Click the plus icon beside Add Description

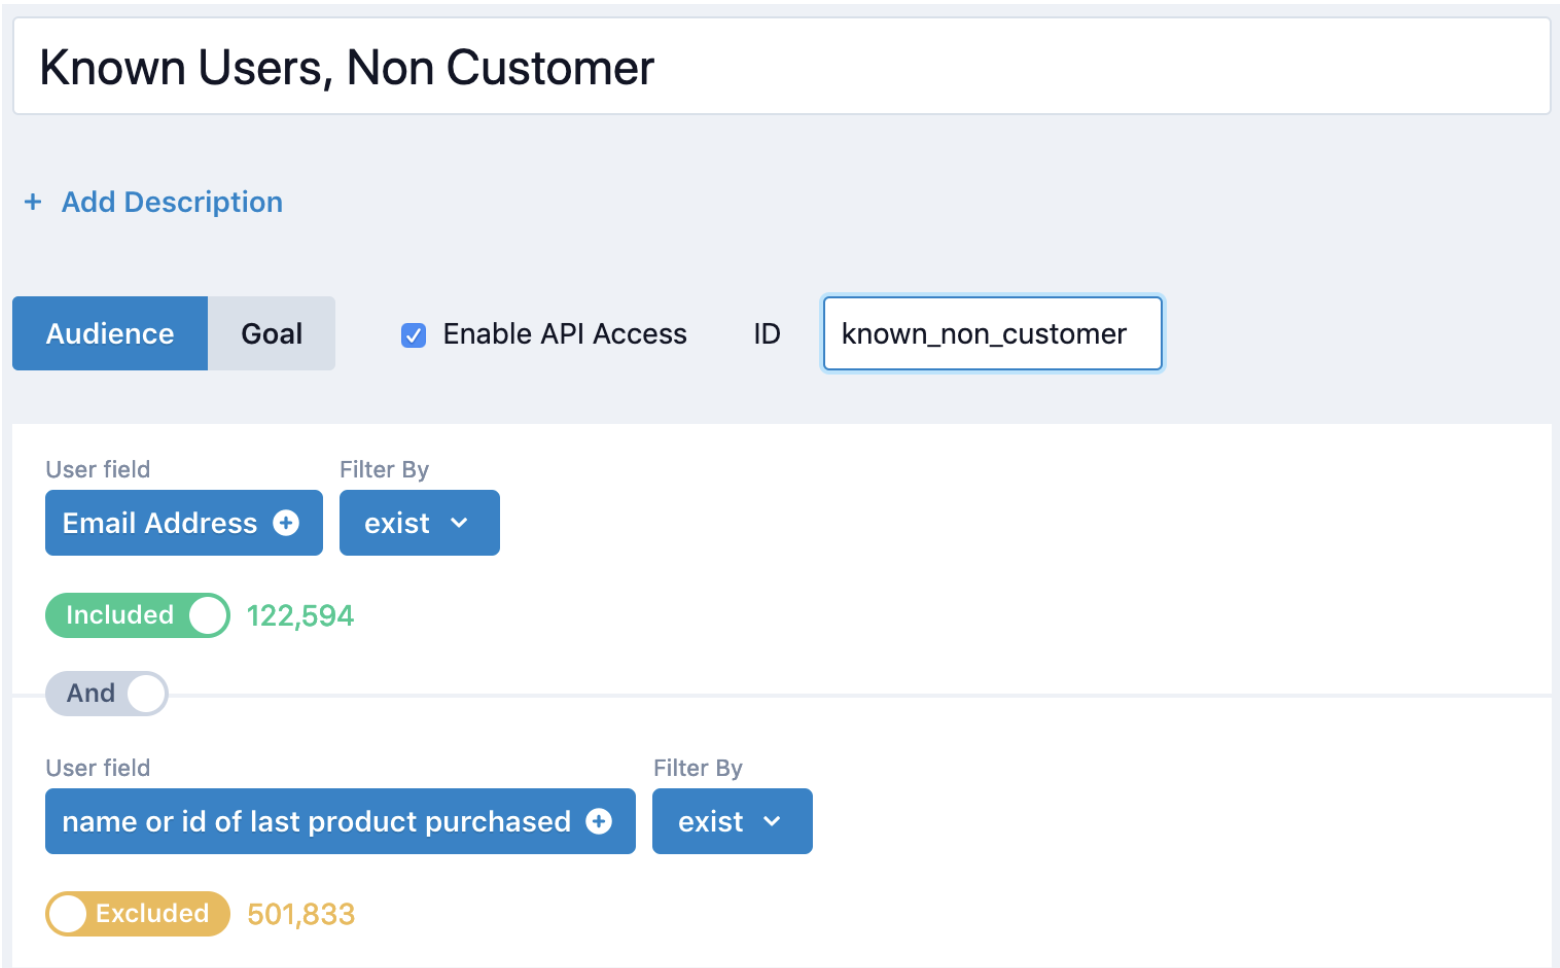(33, 202)
